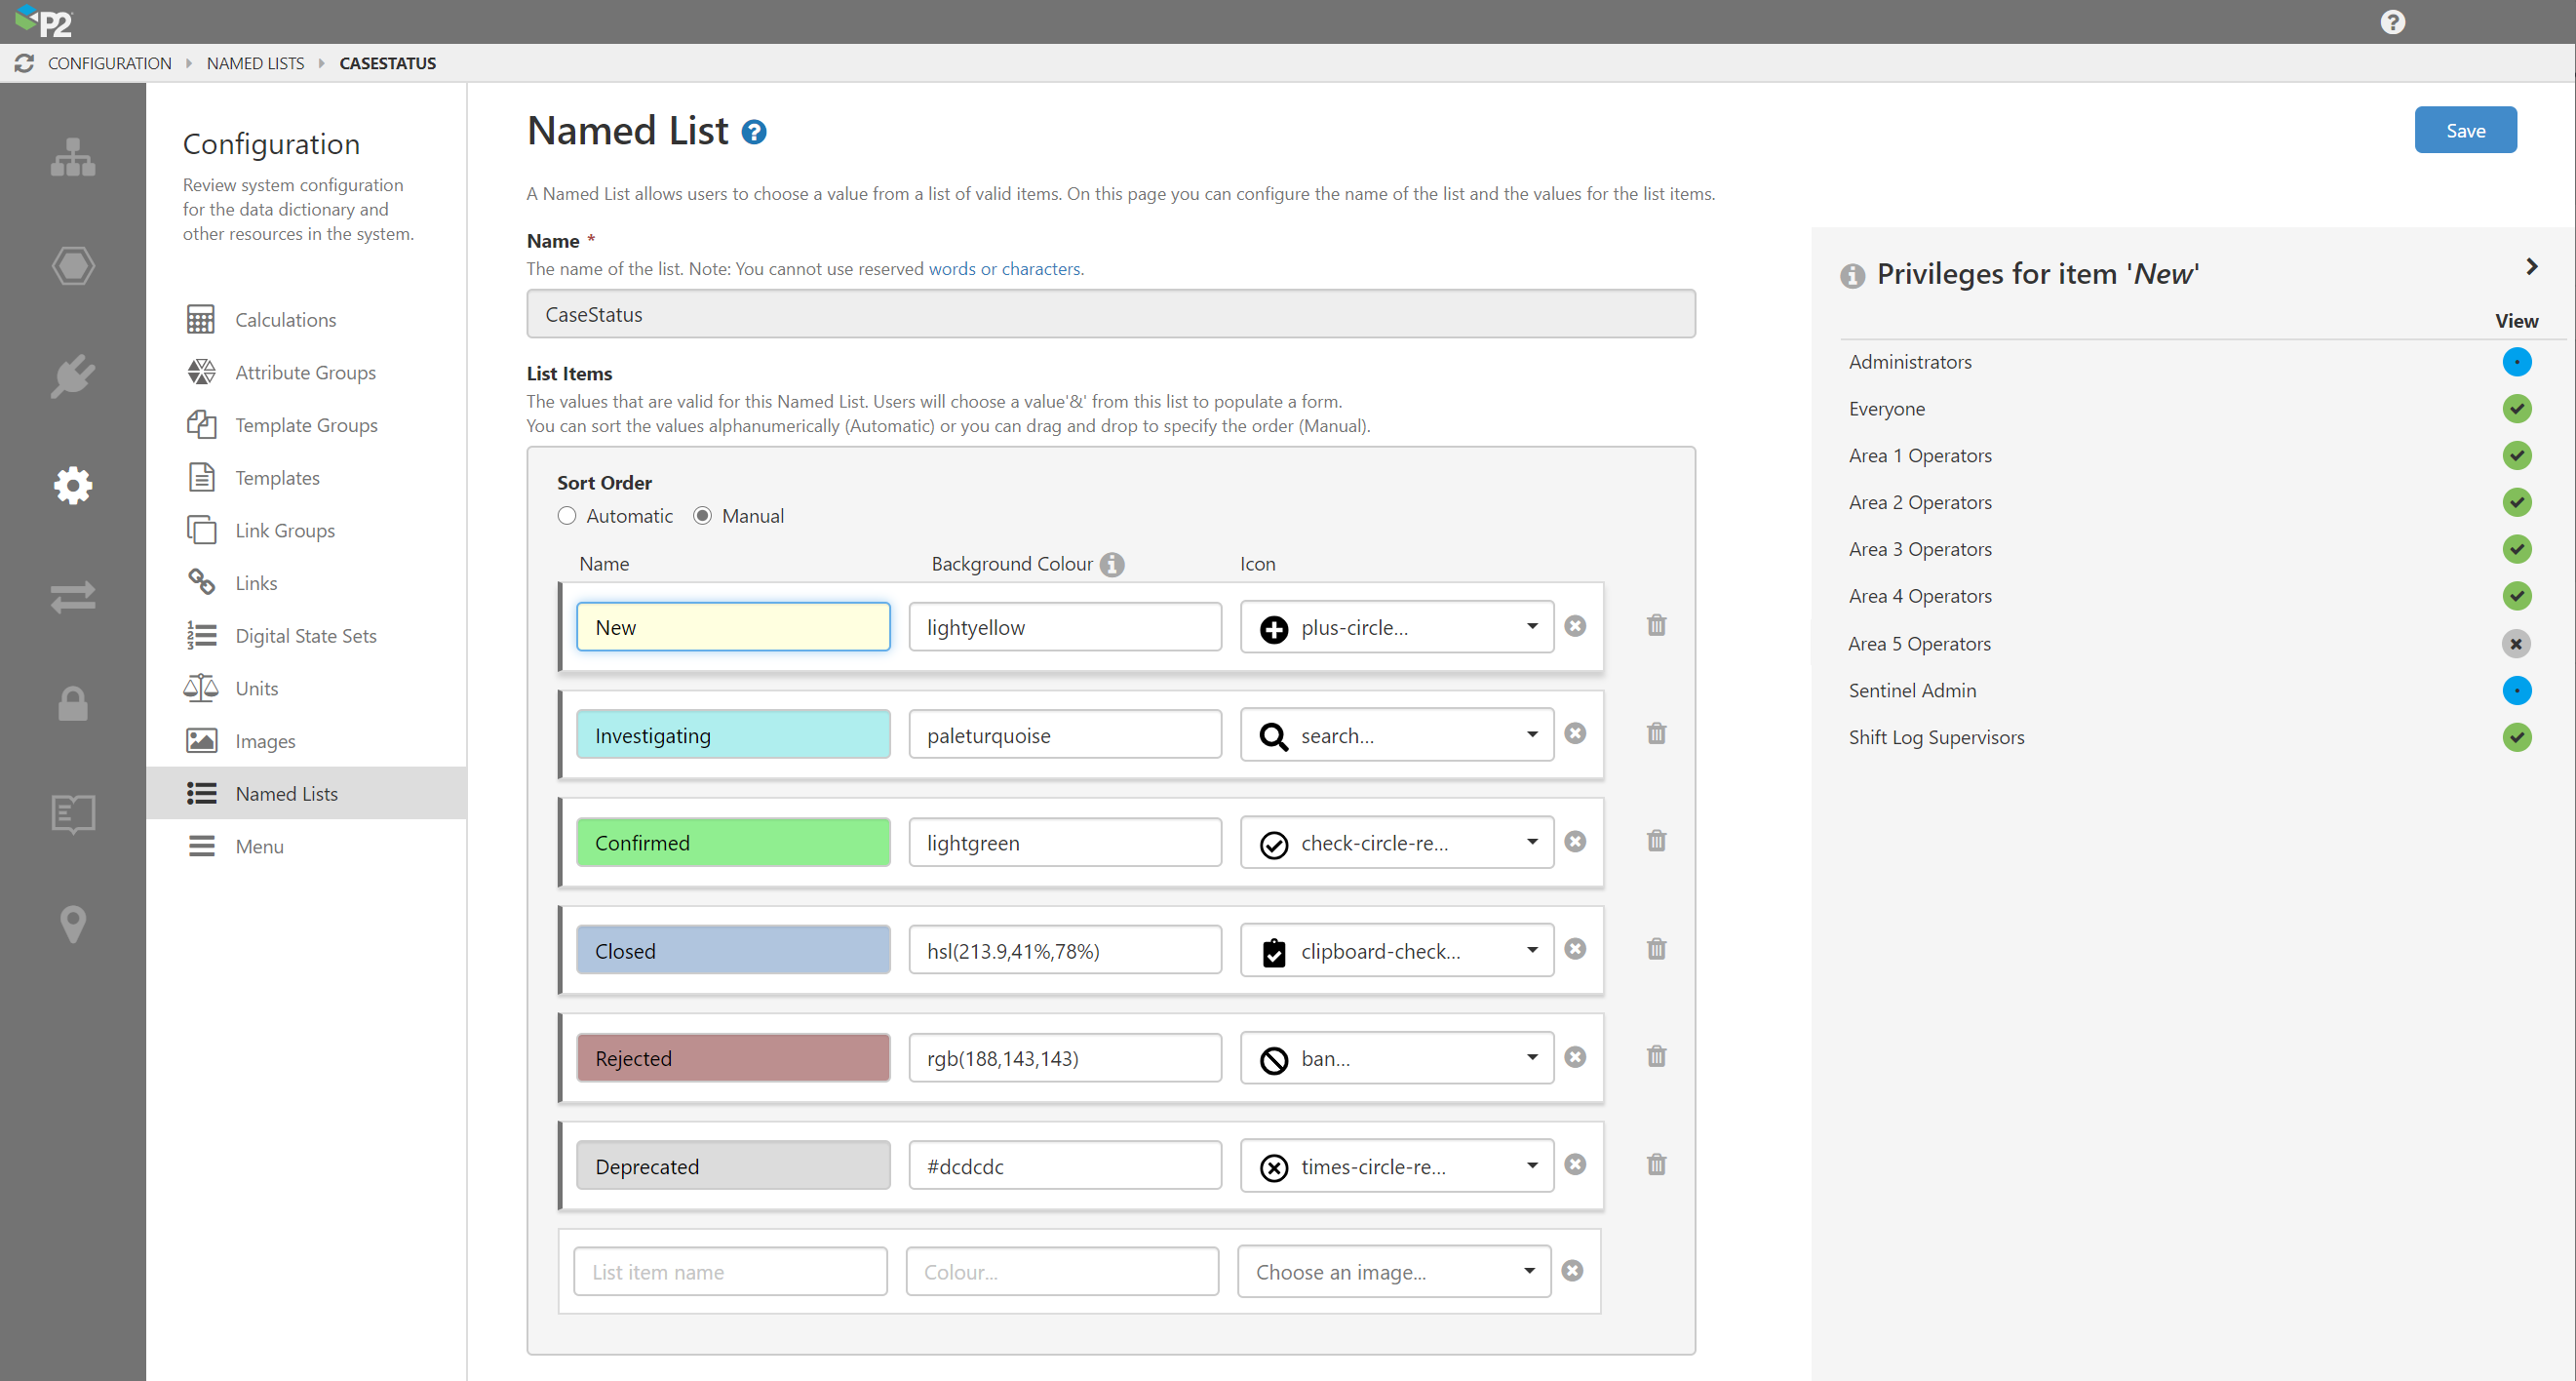Open Templates in configuration menu

point(277,477)
